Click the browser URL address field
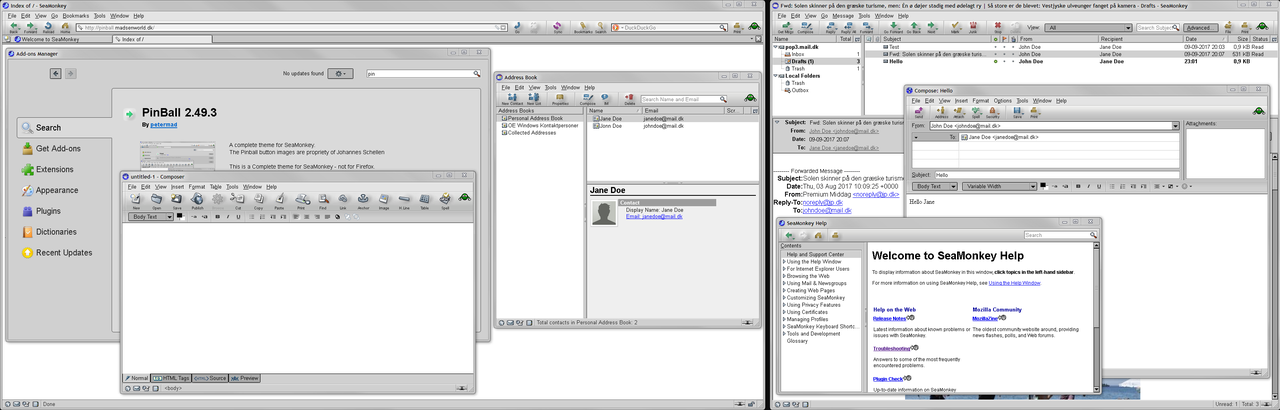Screen dimensions: 1280x410 (290, 28)
